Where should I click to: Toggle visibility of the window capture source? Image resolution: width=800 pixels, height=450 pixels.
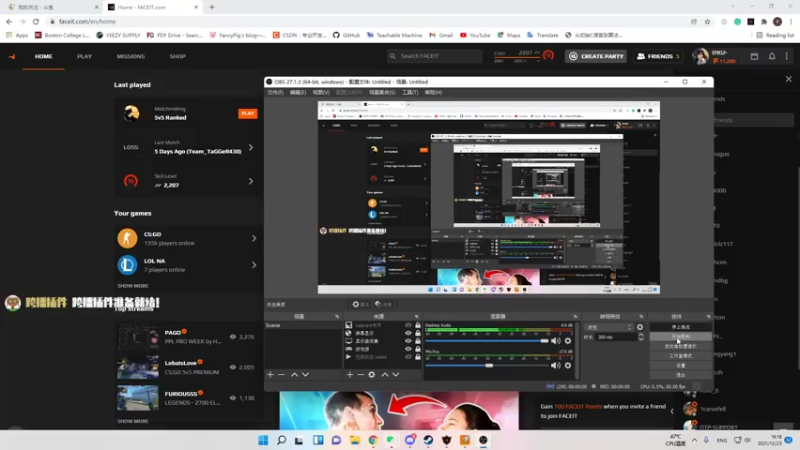408,325
